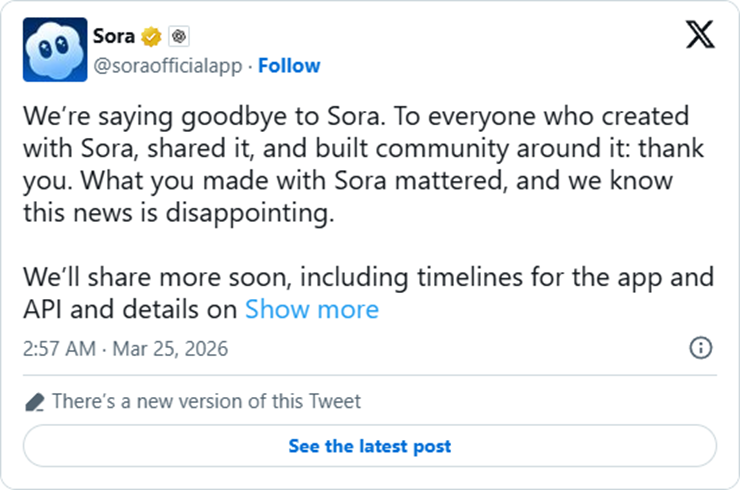The height and width of the screenshot is (491, 740).
Task: Click the OpenAI affiliation badge icon
Action: [x=179, y=37]
